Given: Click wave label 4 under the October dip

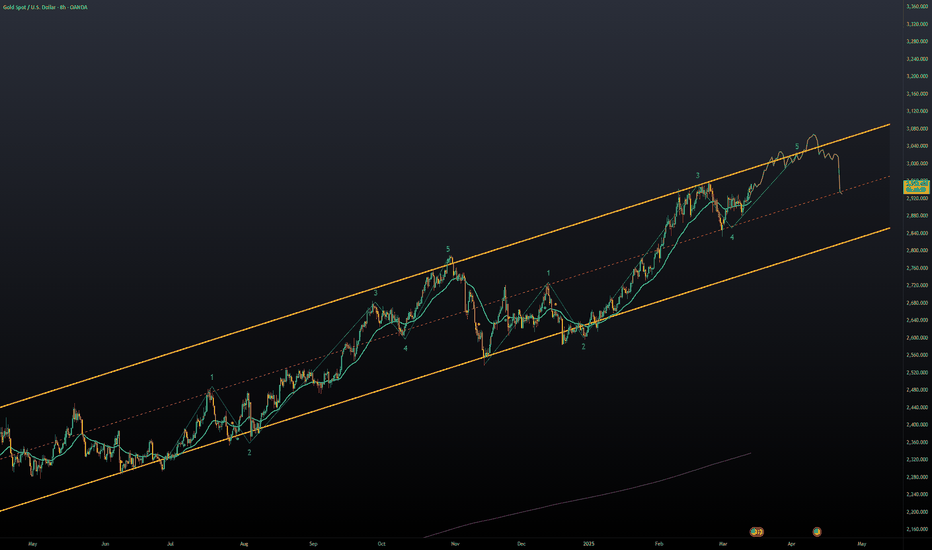Looking at the screenshot, I should (x=405, y=348).
